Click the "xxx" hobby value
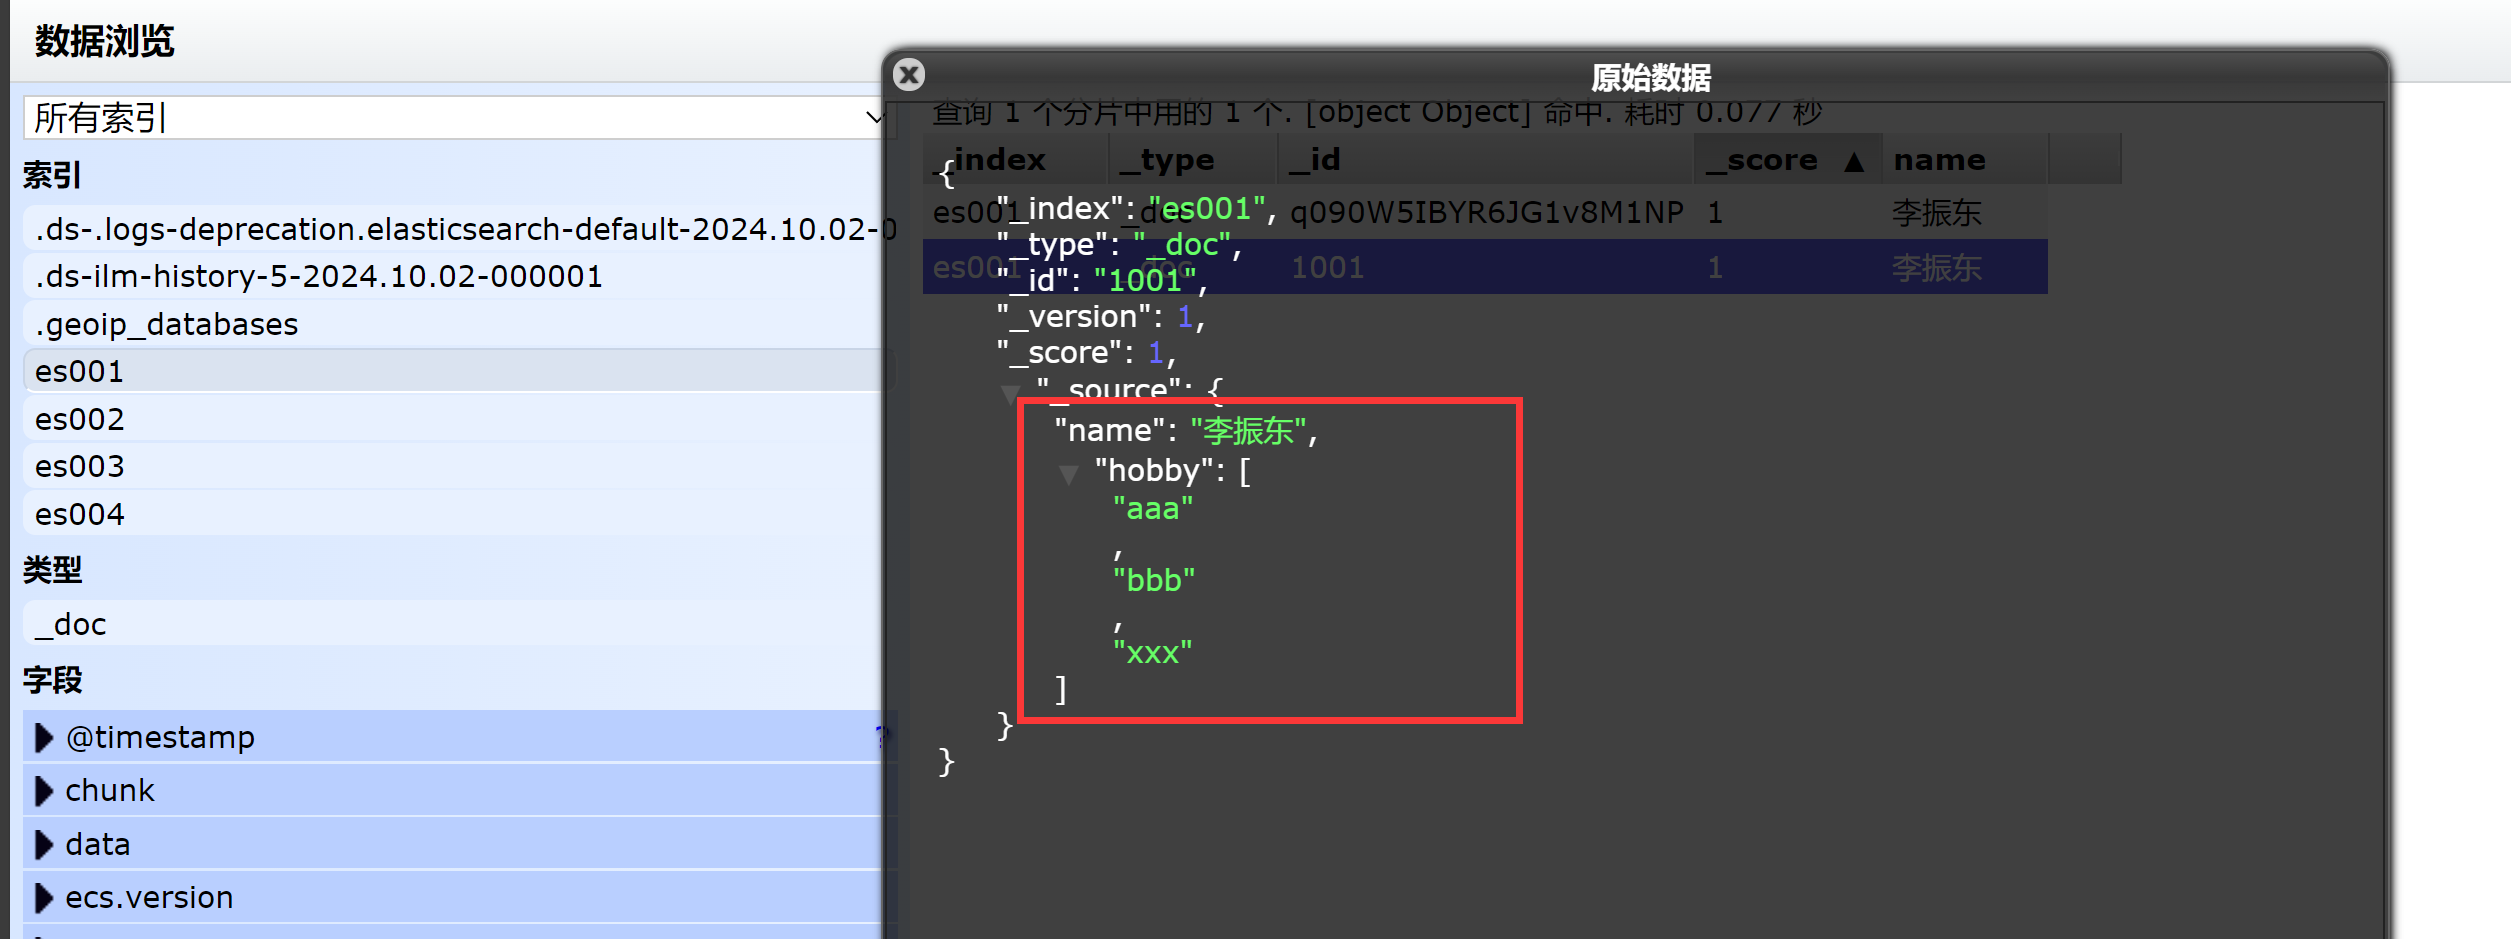 point(1153,653)
